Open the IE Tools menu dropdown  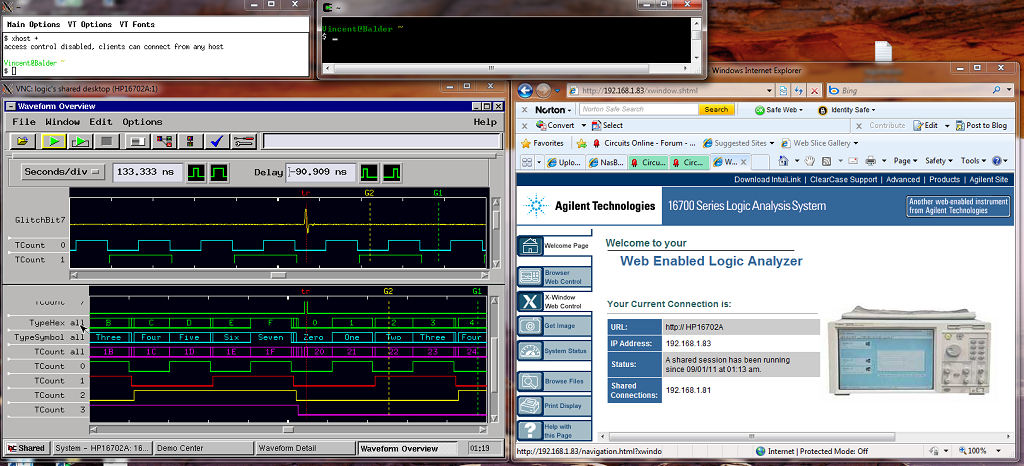[x=974, y=161]
